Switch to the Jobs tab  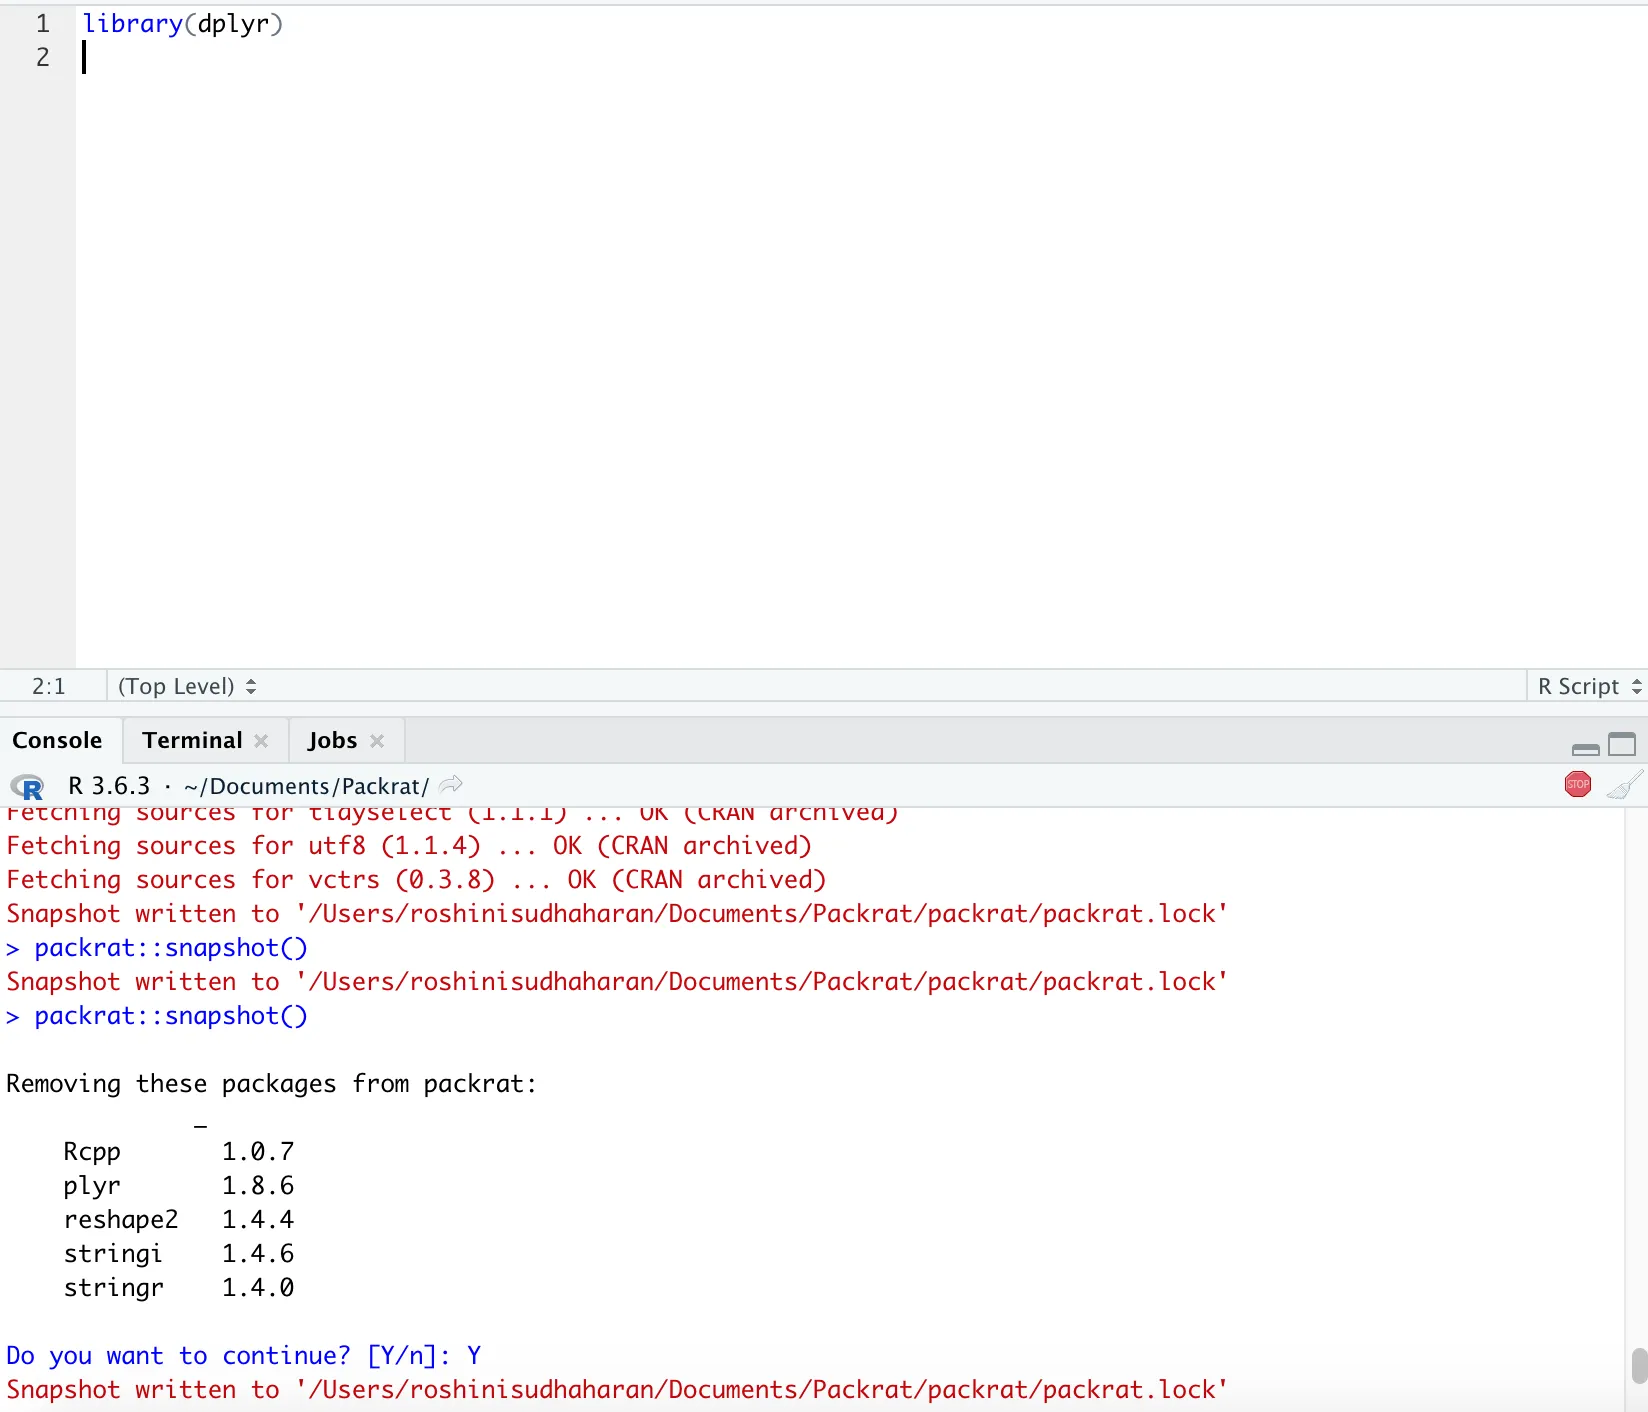[x=332, y=741]
